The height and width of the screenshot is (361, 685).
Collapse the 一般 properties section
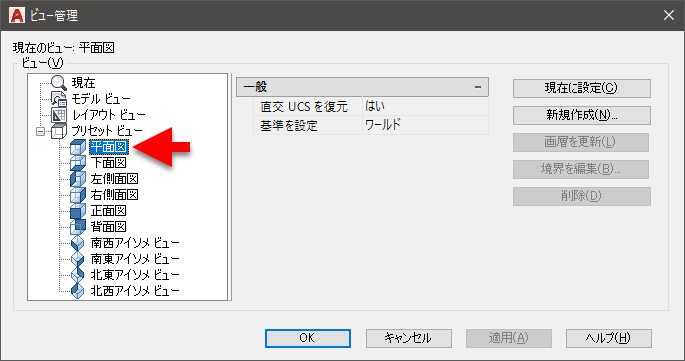478,87
